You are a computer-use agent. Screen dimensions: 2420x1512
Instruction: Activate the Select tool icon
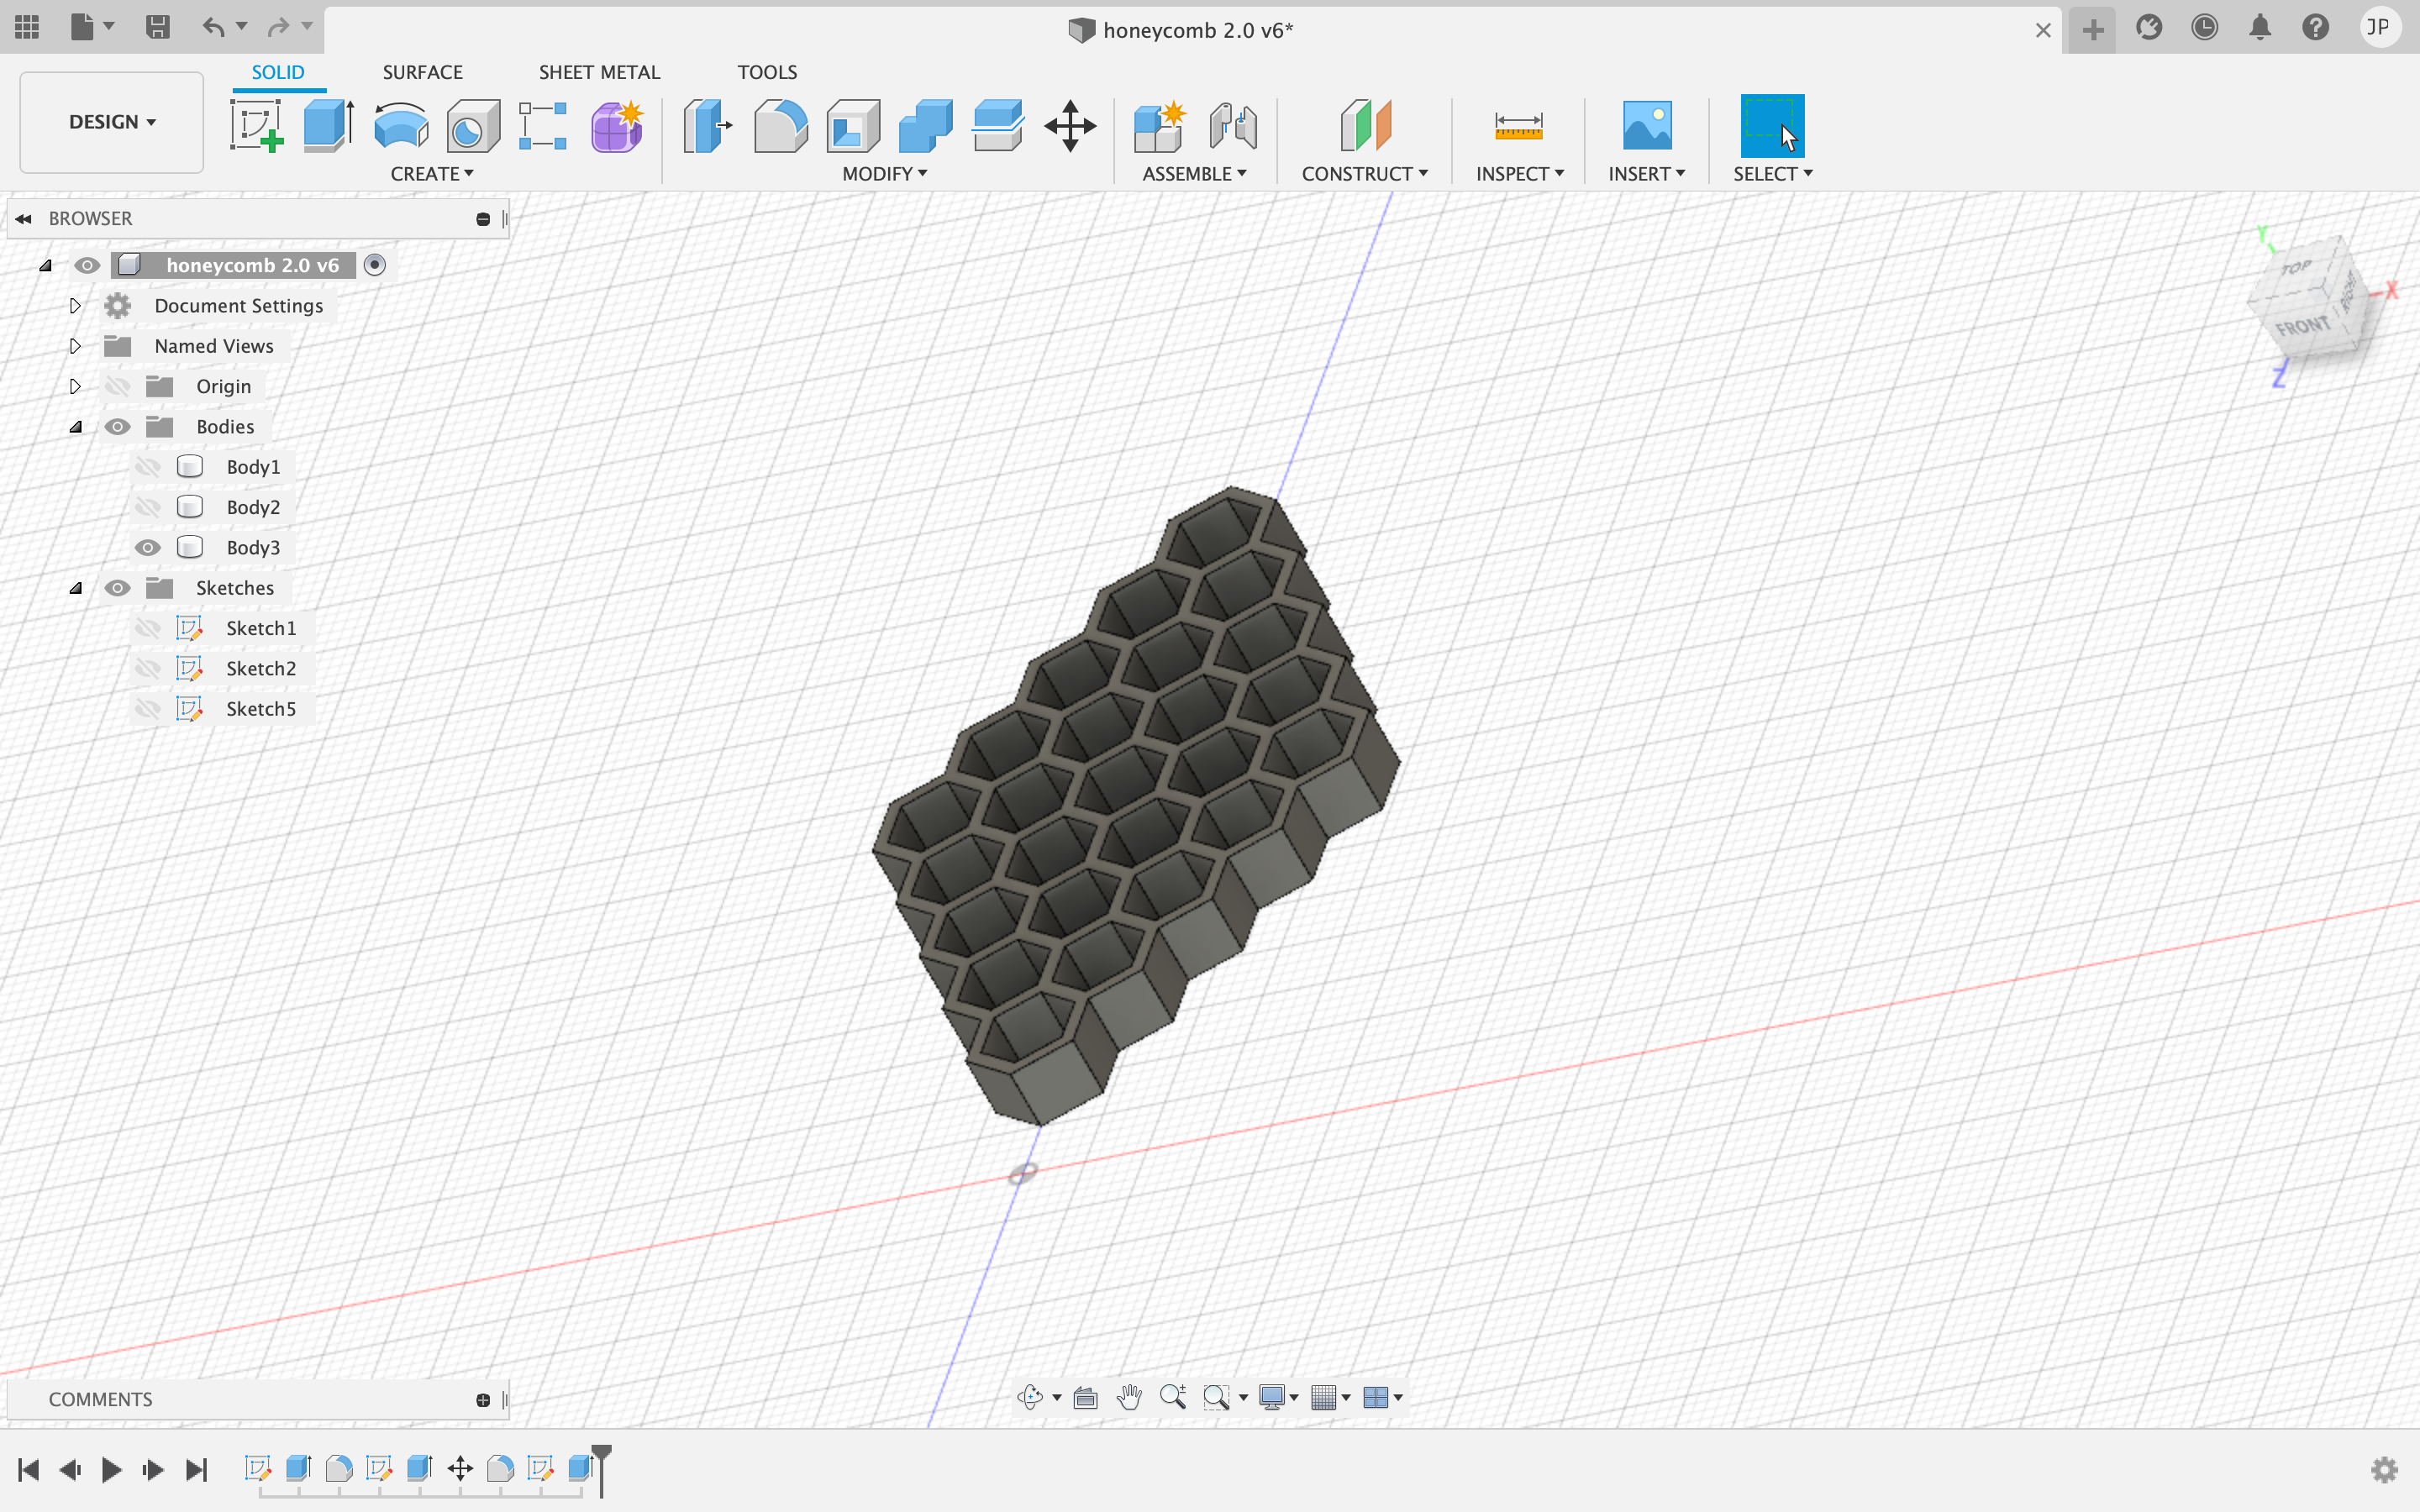[x=1772, y=126]
